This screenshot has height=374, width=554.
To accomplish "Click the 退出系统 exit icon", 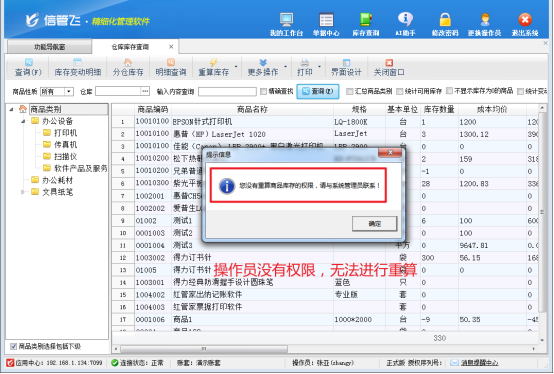I will click(x=525, y=24).
